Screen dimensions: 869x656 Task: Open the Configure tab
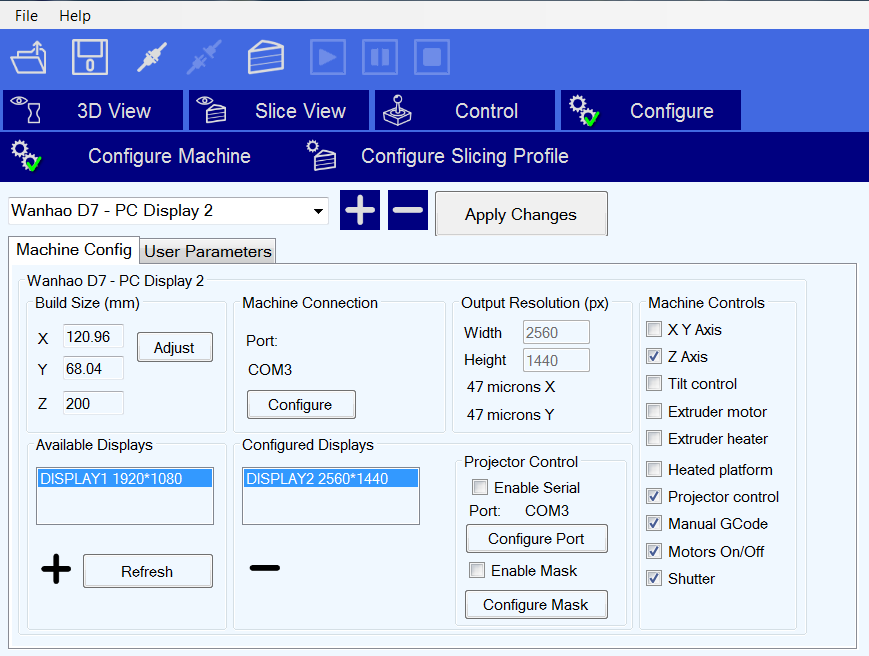tap(651, 111)
